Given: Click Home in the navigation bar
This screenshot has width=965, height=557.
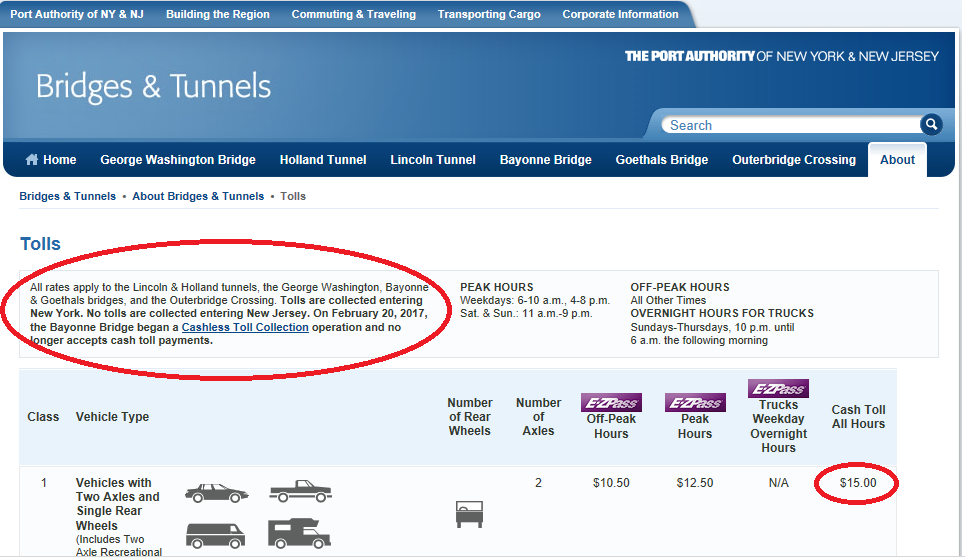Looking at the screenshot, I should tap(60, 159).
